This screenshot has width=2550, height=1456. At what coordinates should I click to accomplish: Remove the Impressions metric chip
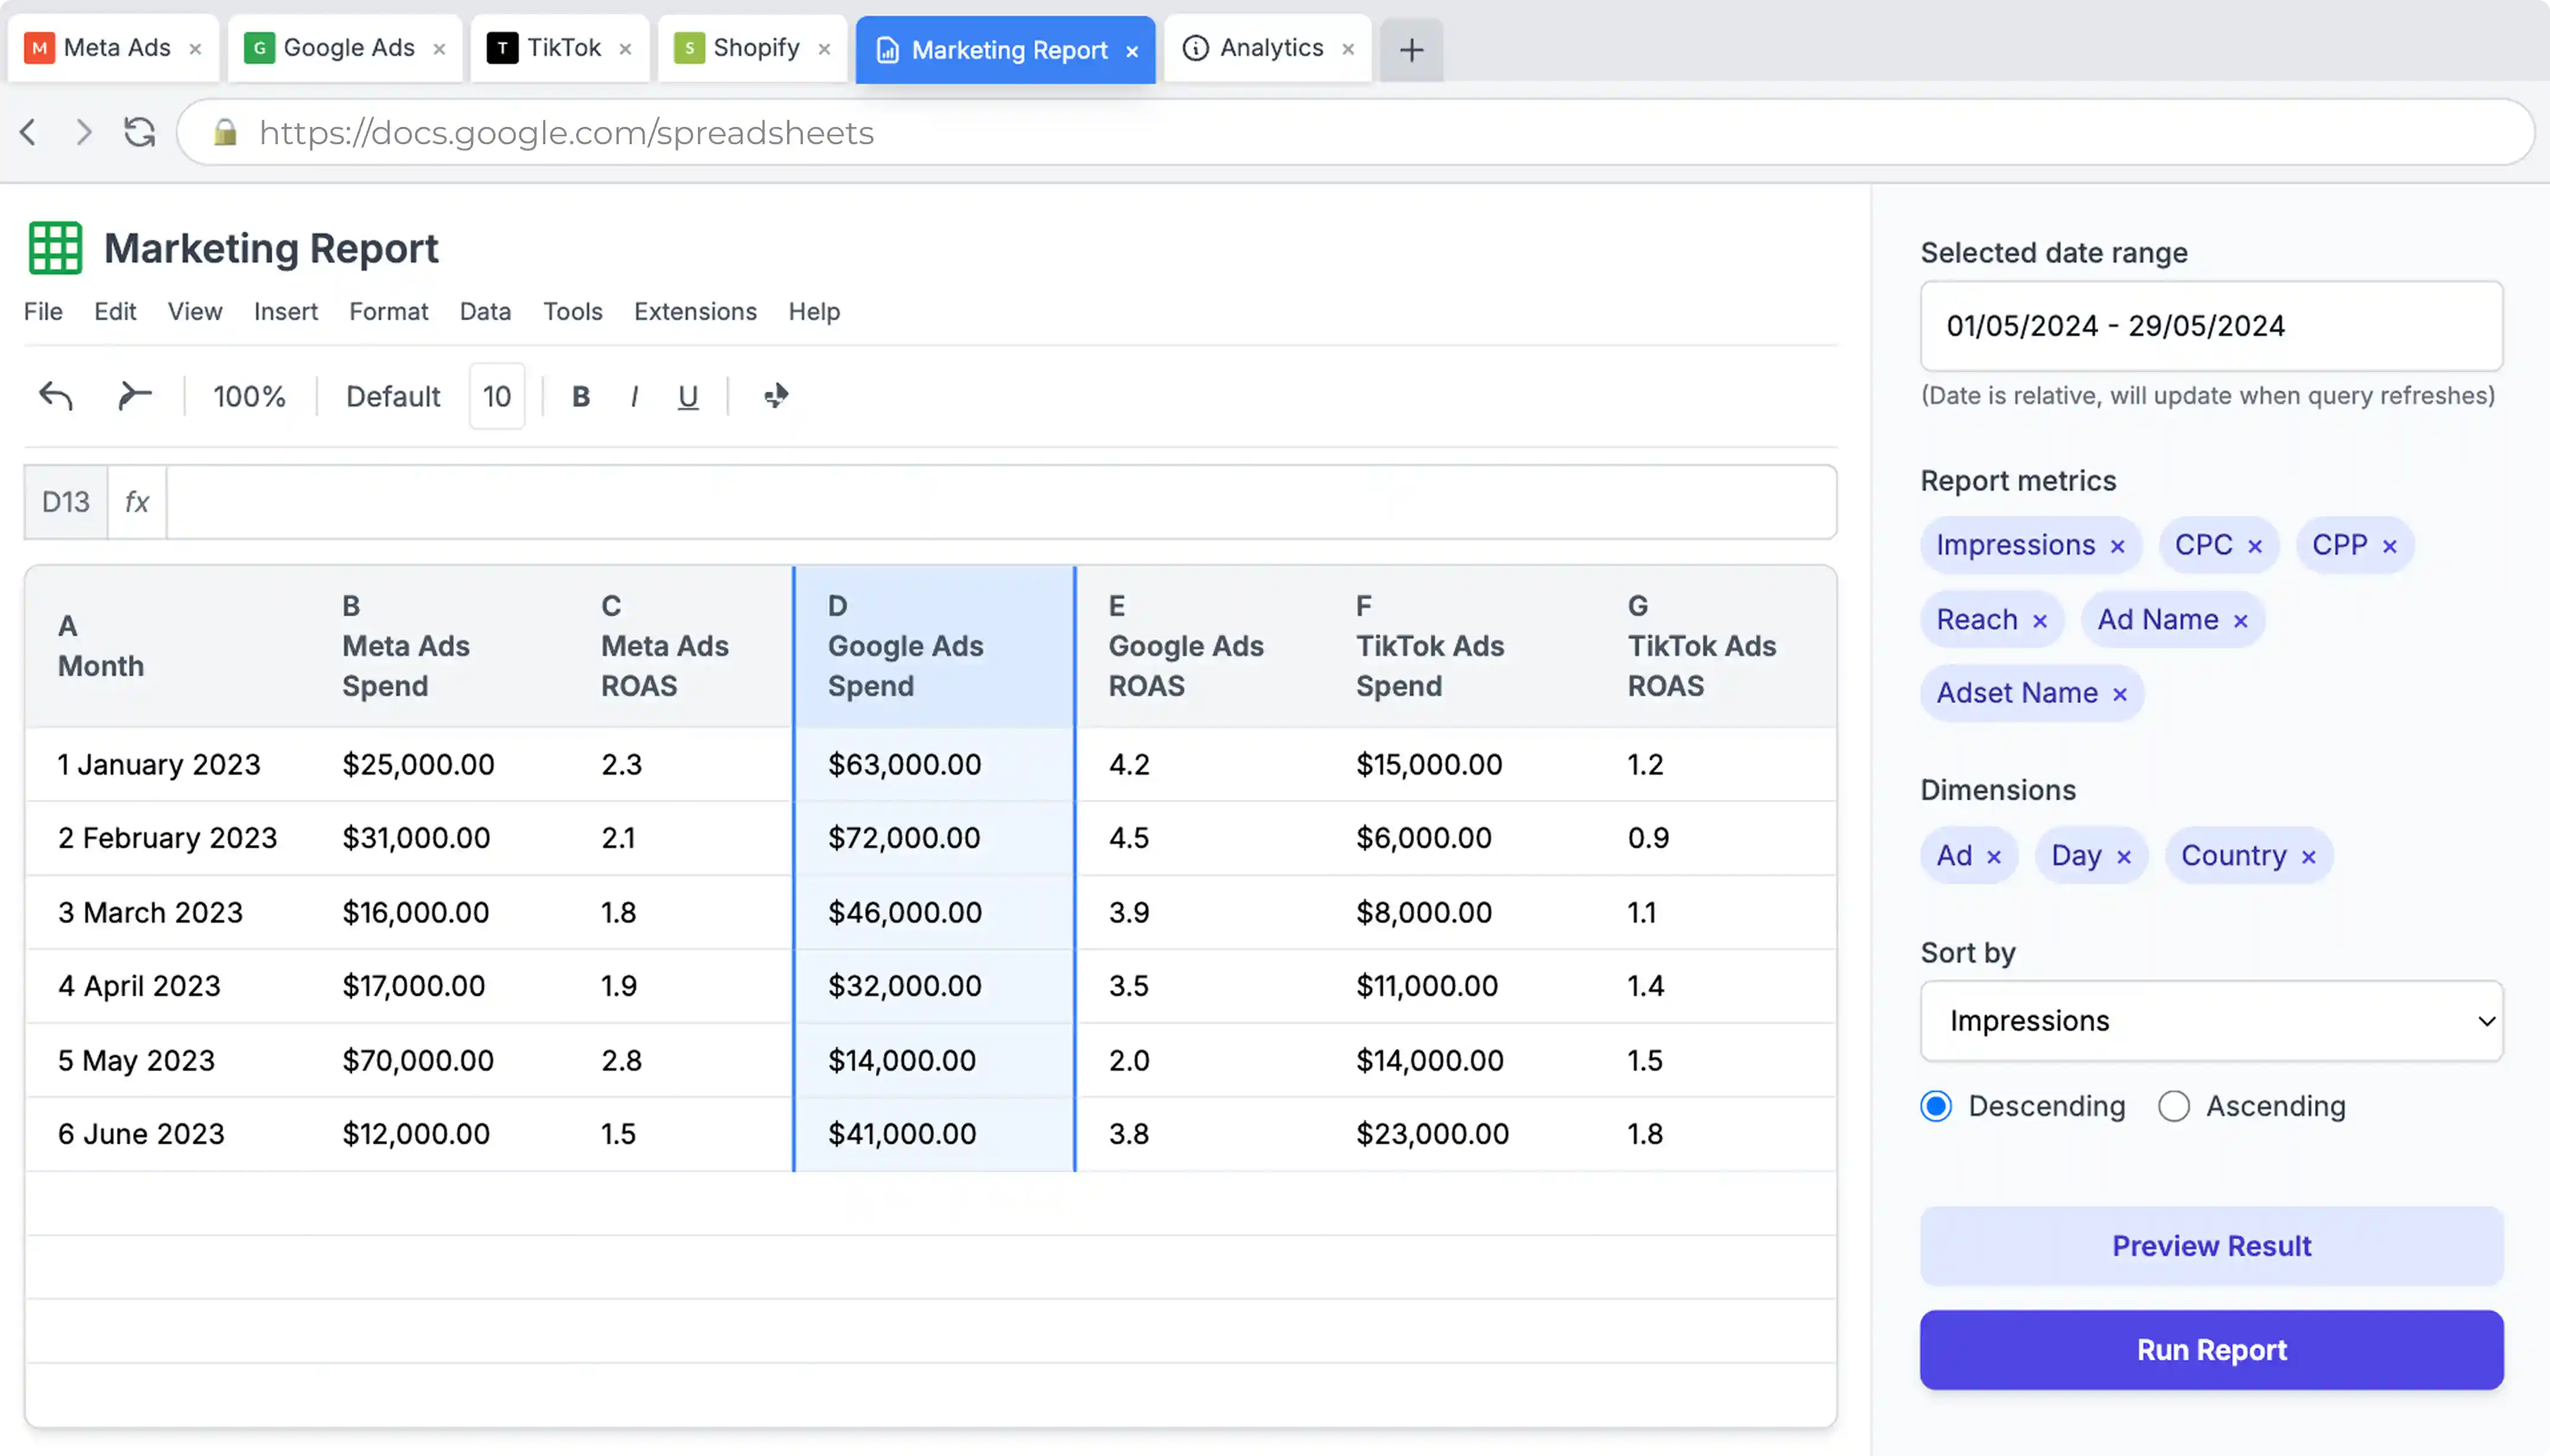2117,546
